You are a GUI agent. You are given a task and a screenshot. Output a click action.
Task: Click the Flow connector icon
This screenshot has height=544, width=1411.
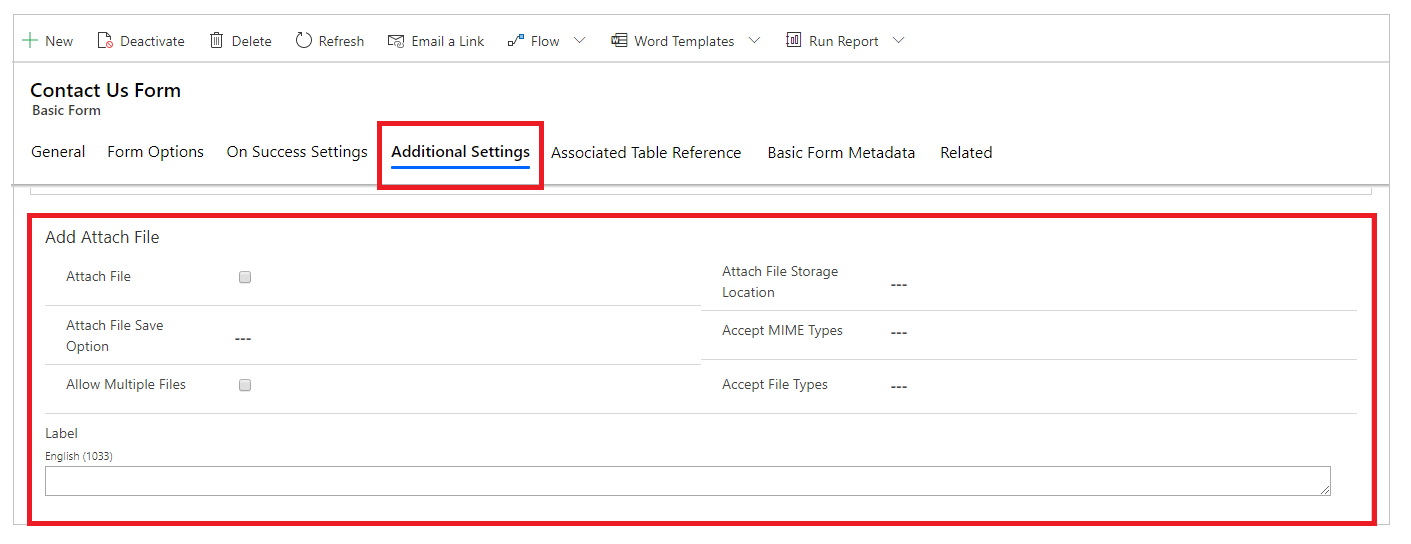point(516,41)
